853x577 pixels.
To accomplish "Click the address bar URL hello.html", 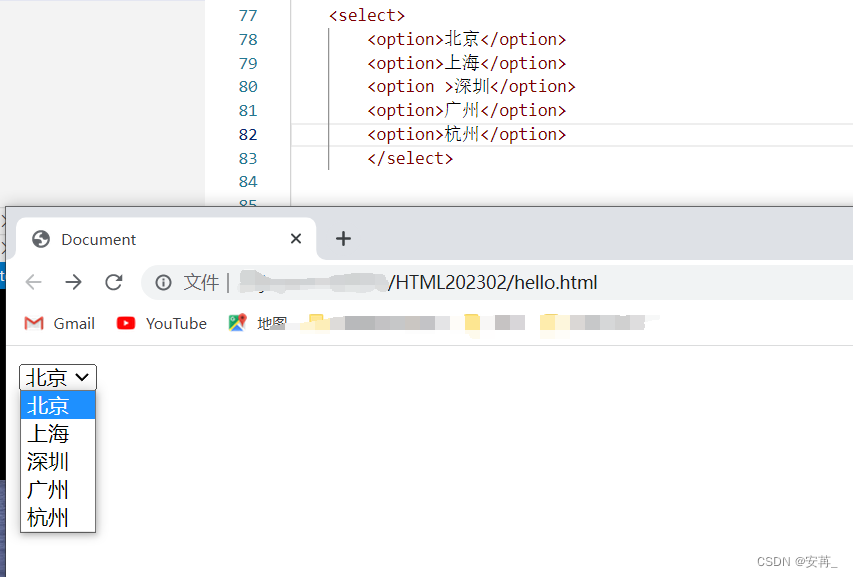I will tap(493, 282).
